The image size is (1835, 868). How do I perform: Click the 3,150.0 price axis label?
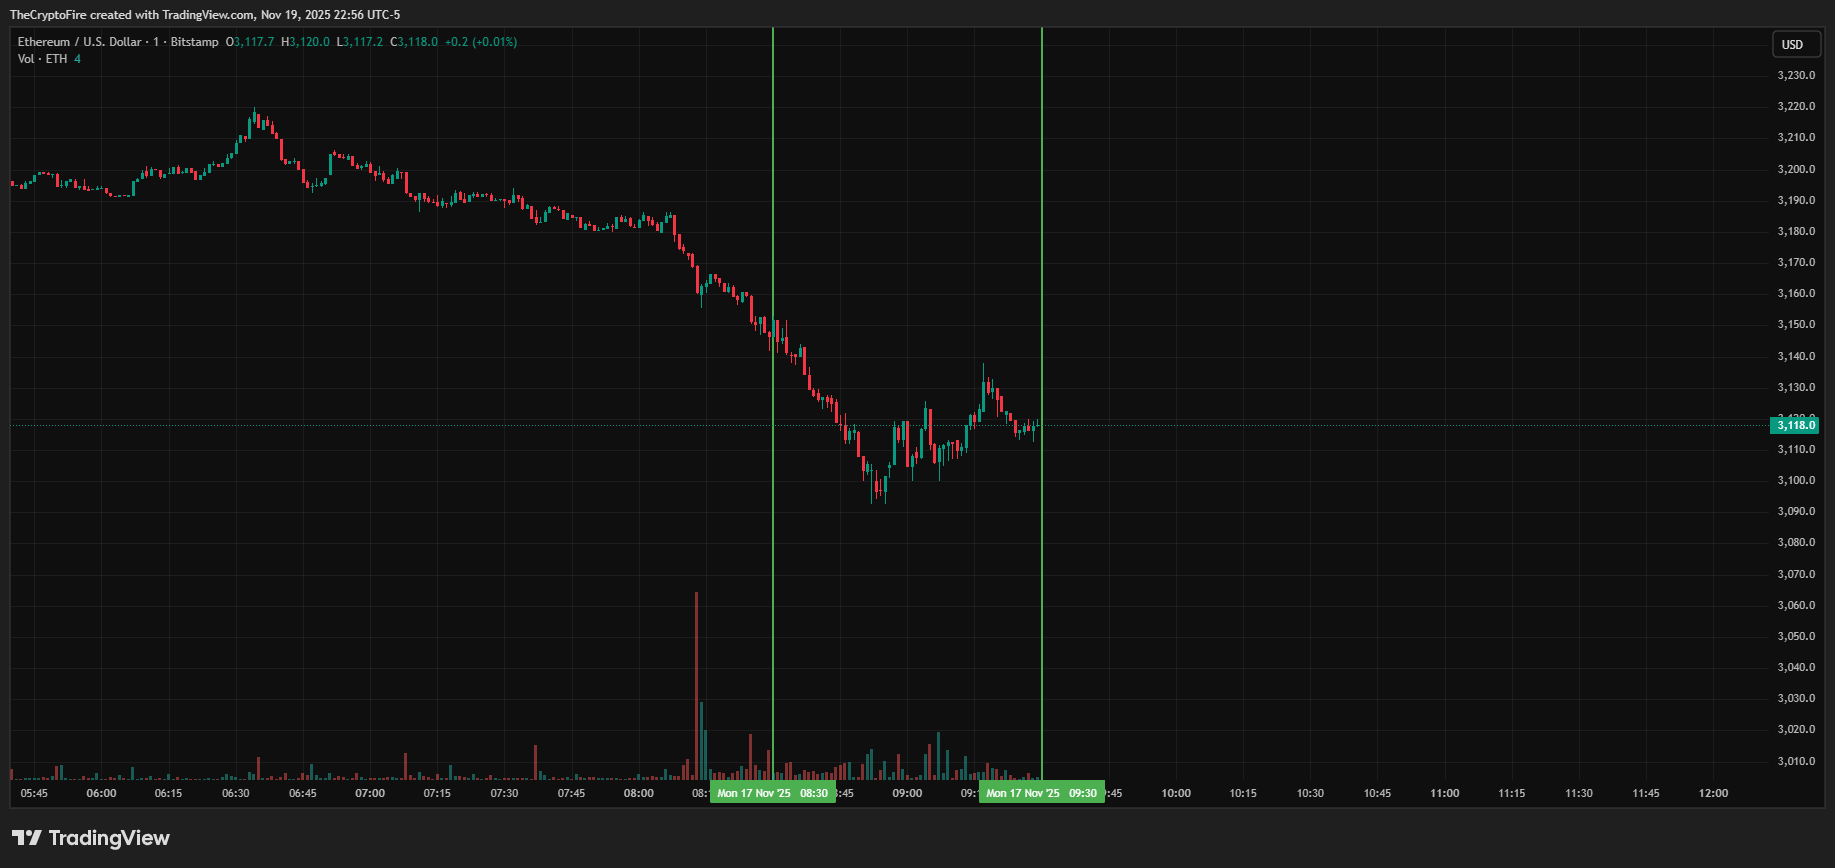(1797, 325)
